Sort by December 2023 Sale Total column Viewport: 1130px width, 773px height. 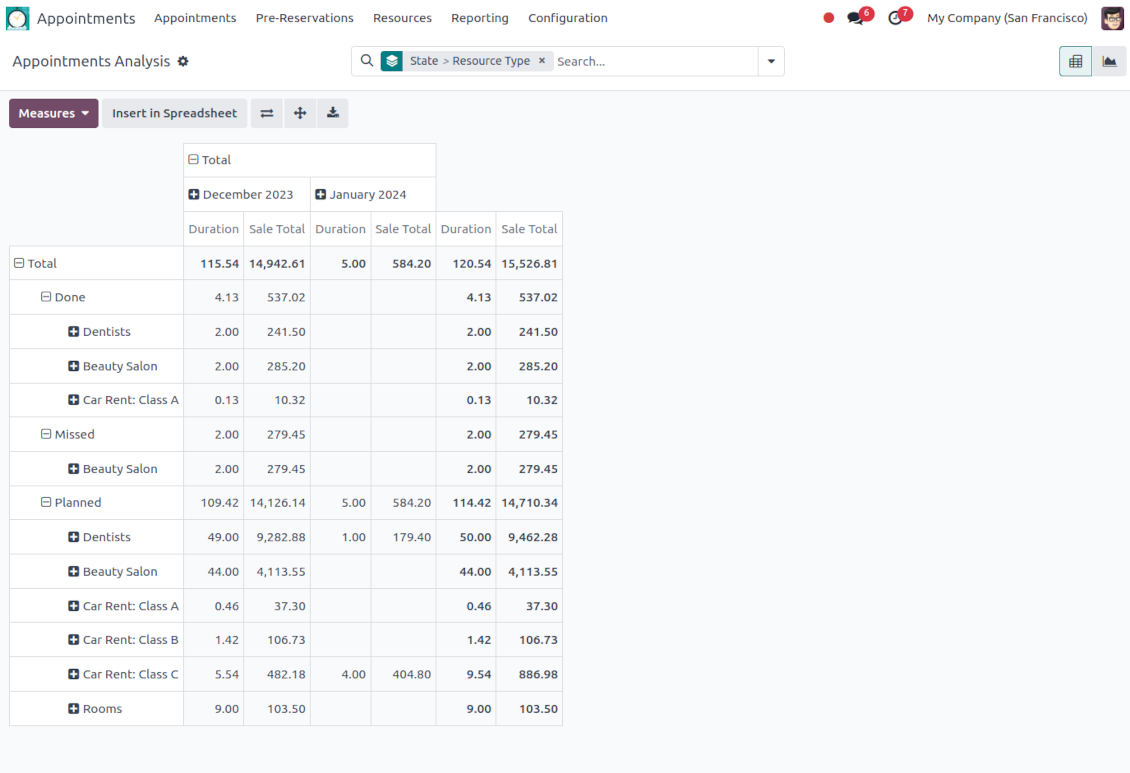[277, 229]
